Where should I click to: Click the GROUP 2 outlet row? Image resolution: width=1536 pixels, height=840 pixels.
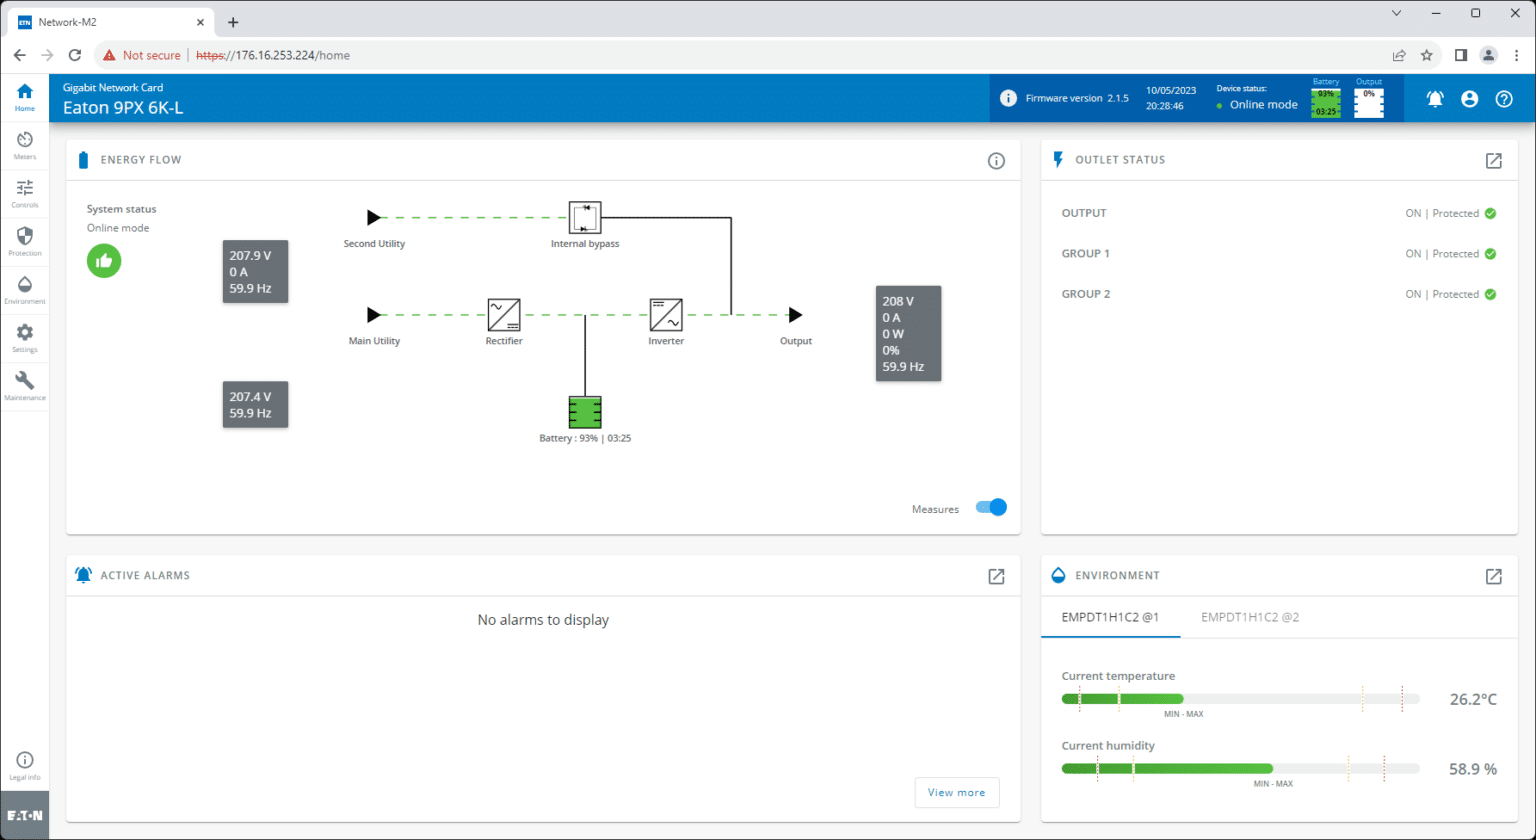[1279, 294]
